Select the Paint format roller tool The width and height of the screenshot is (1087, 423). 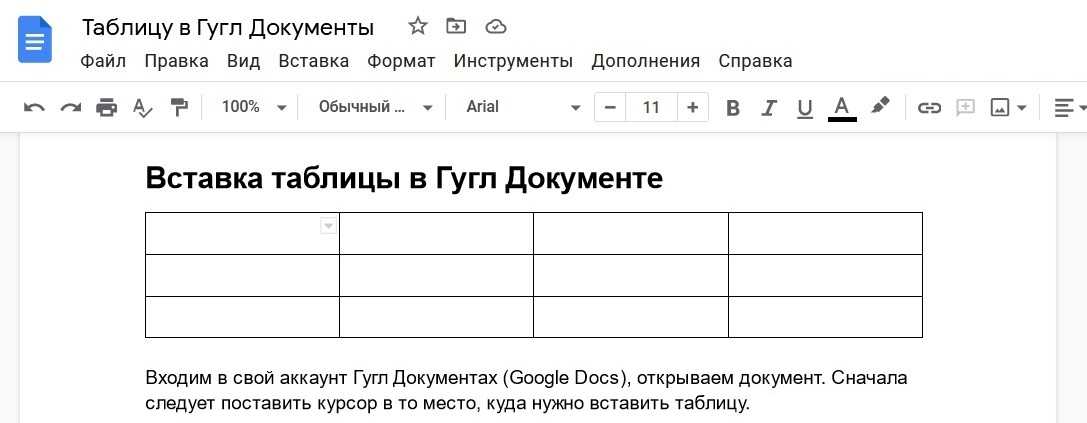tap(179, 107)
